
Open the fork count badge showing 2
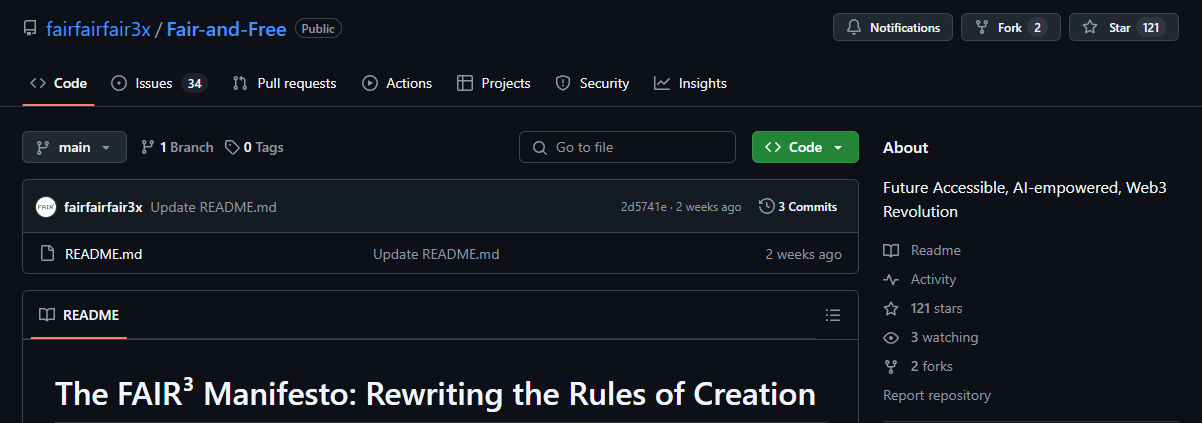click(1037, 28)
